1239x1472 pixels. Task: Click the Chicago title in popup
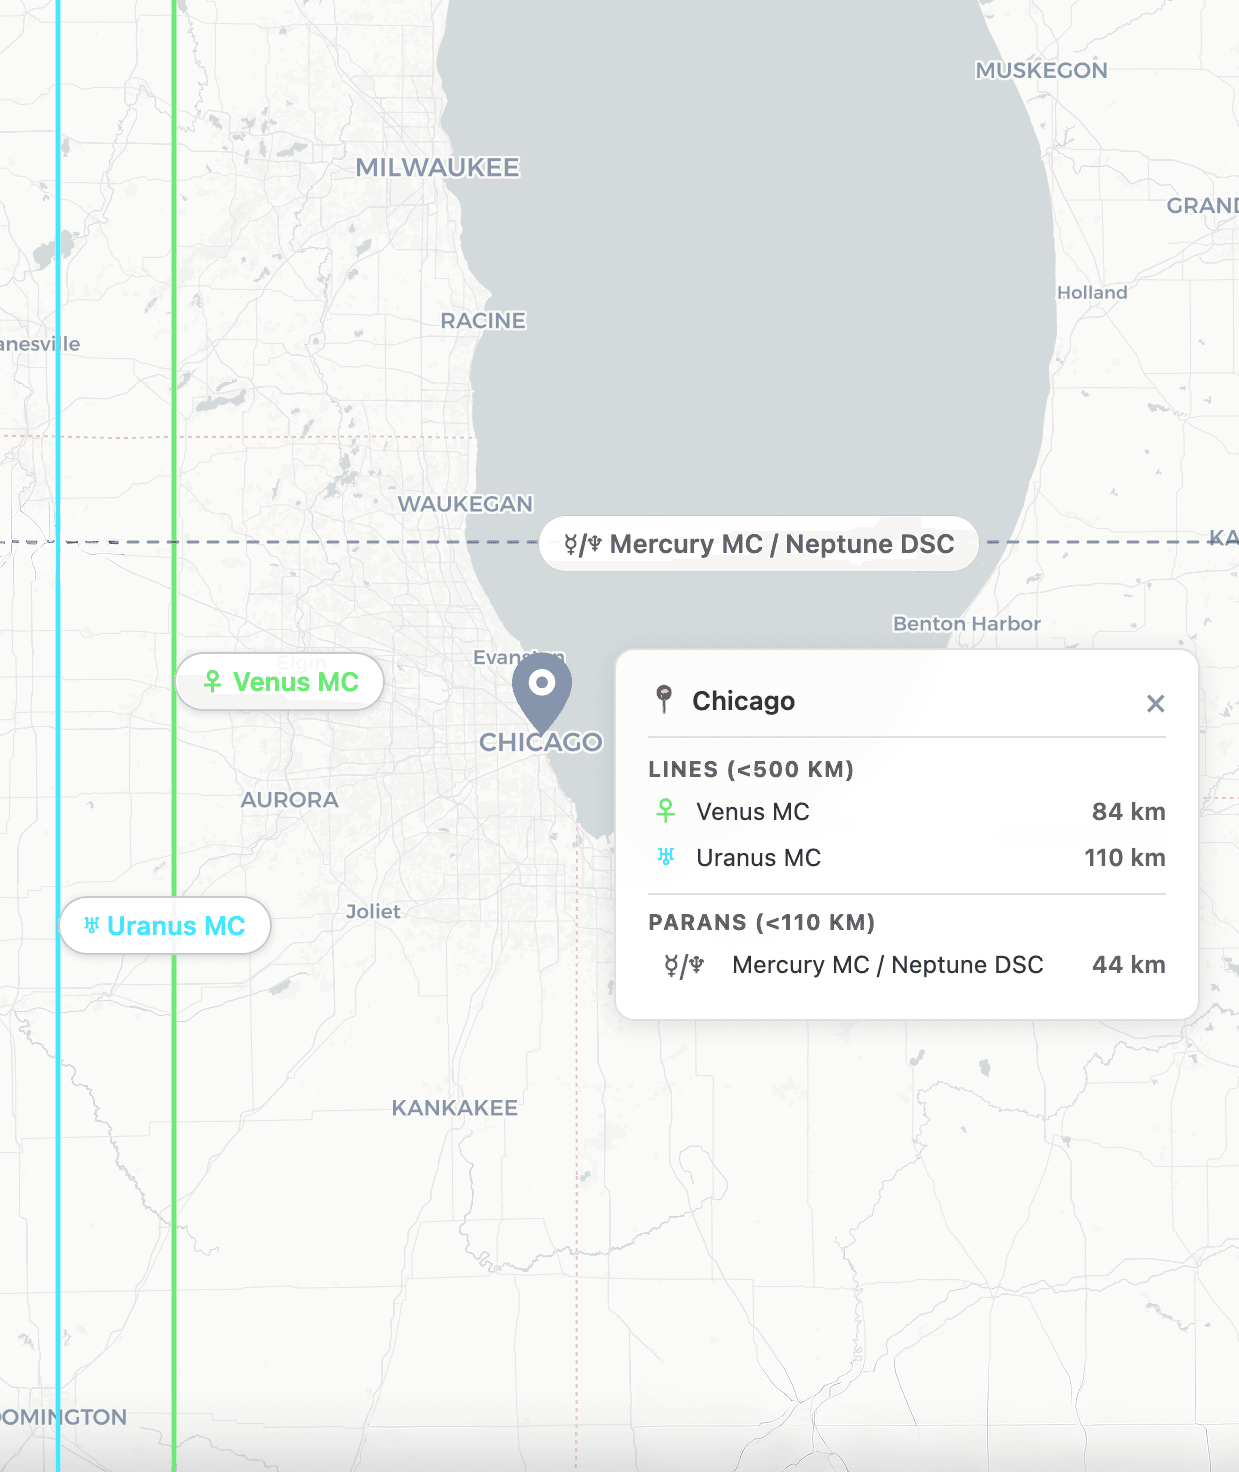tap(743, 700)
